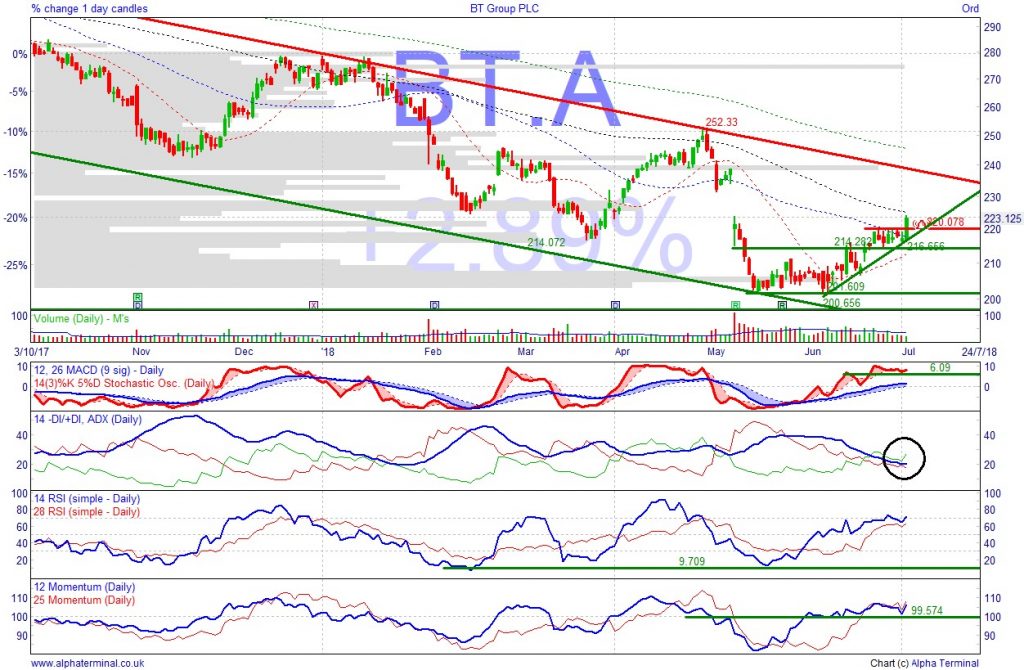
Task: Click the -10% change axis label
Action: click(x=16, y=132)
